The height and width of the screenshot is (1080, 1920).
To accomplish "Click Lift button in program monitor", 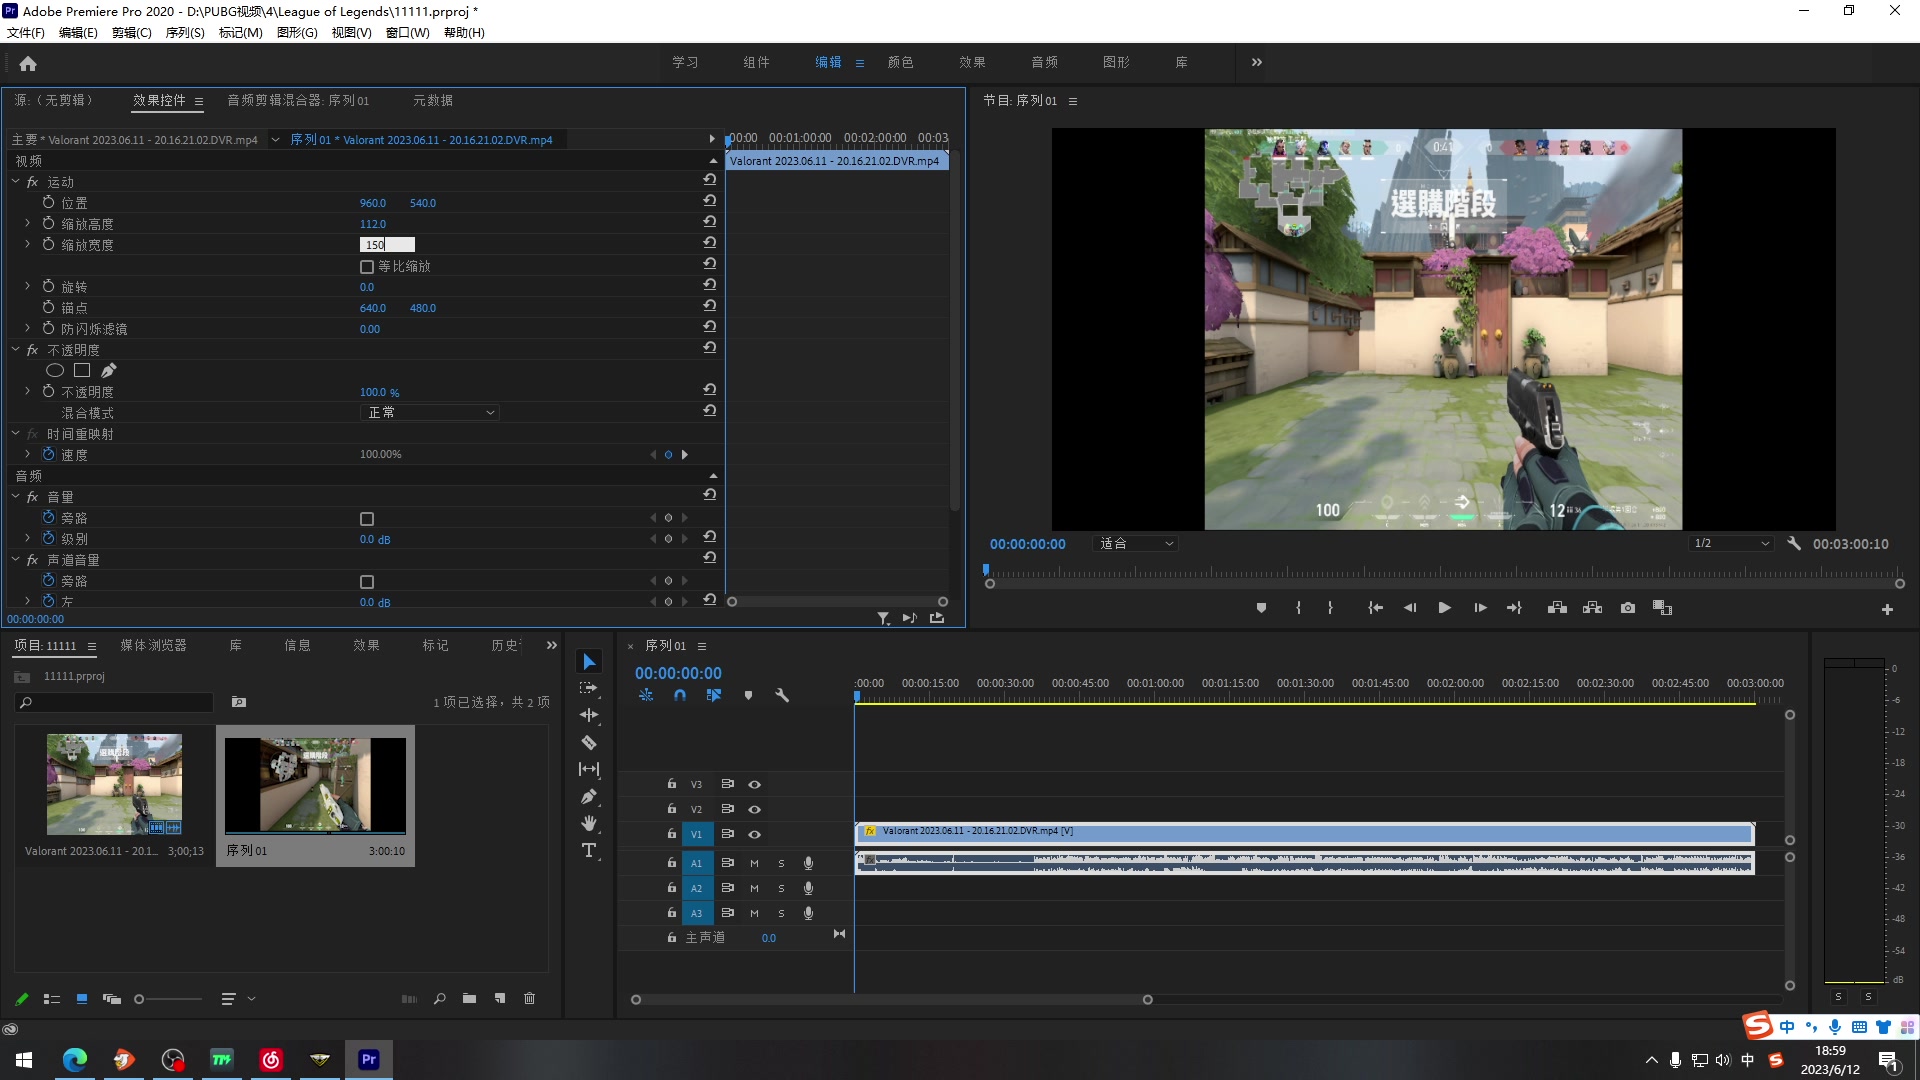I will click(x=1557, y=608).
